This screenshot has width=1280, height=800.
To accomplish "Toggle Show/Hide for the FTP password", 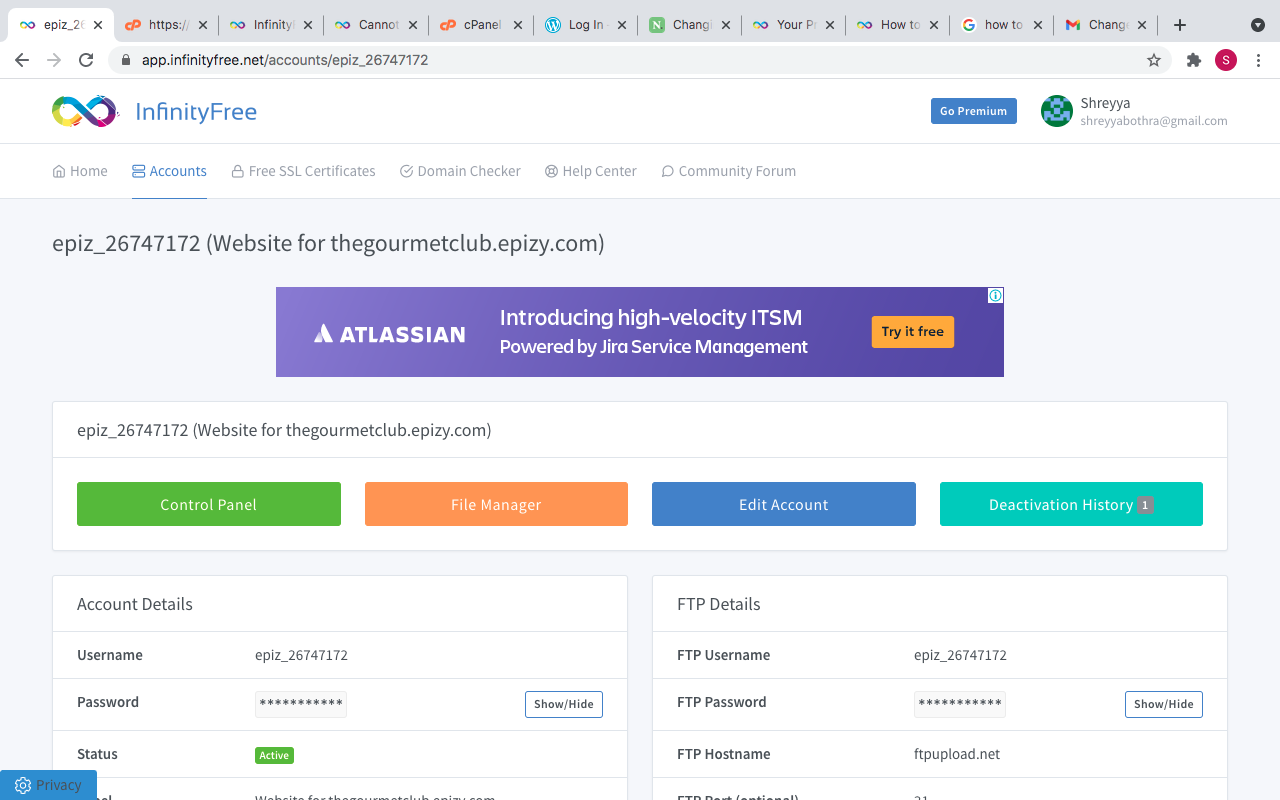I will point(1163,704).
